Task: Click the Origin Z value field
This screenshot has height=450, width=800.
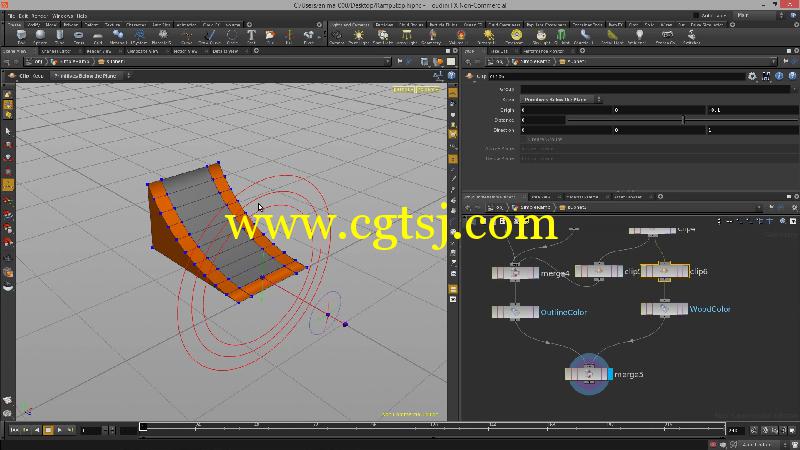Action: point(751,110)
